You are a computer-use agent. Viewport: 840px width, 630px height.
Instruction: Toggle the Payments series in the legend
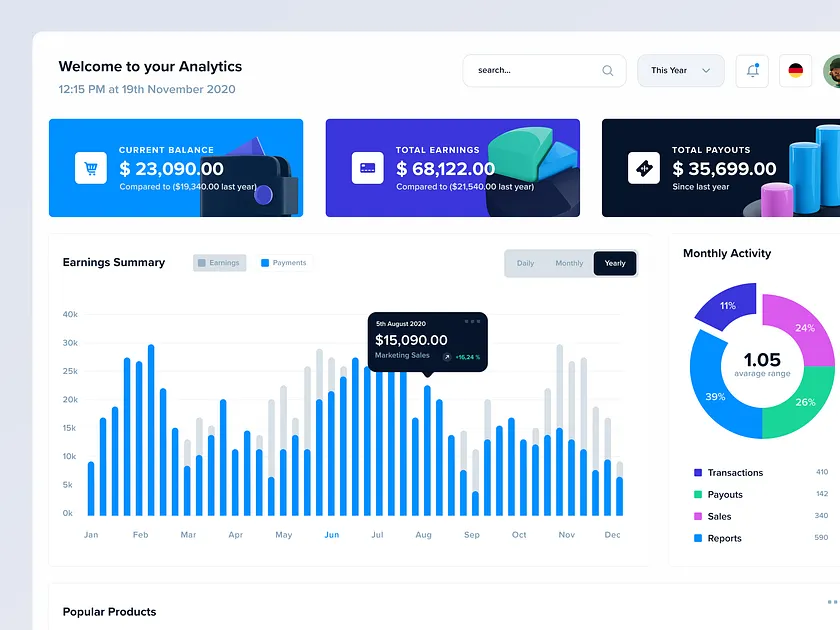(283, 262)
